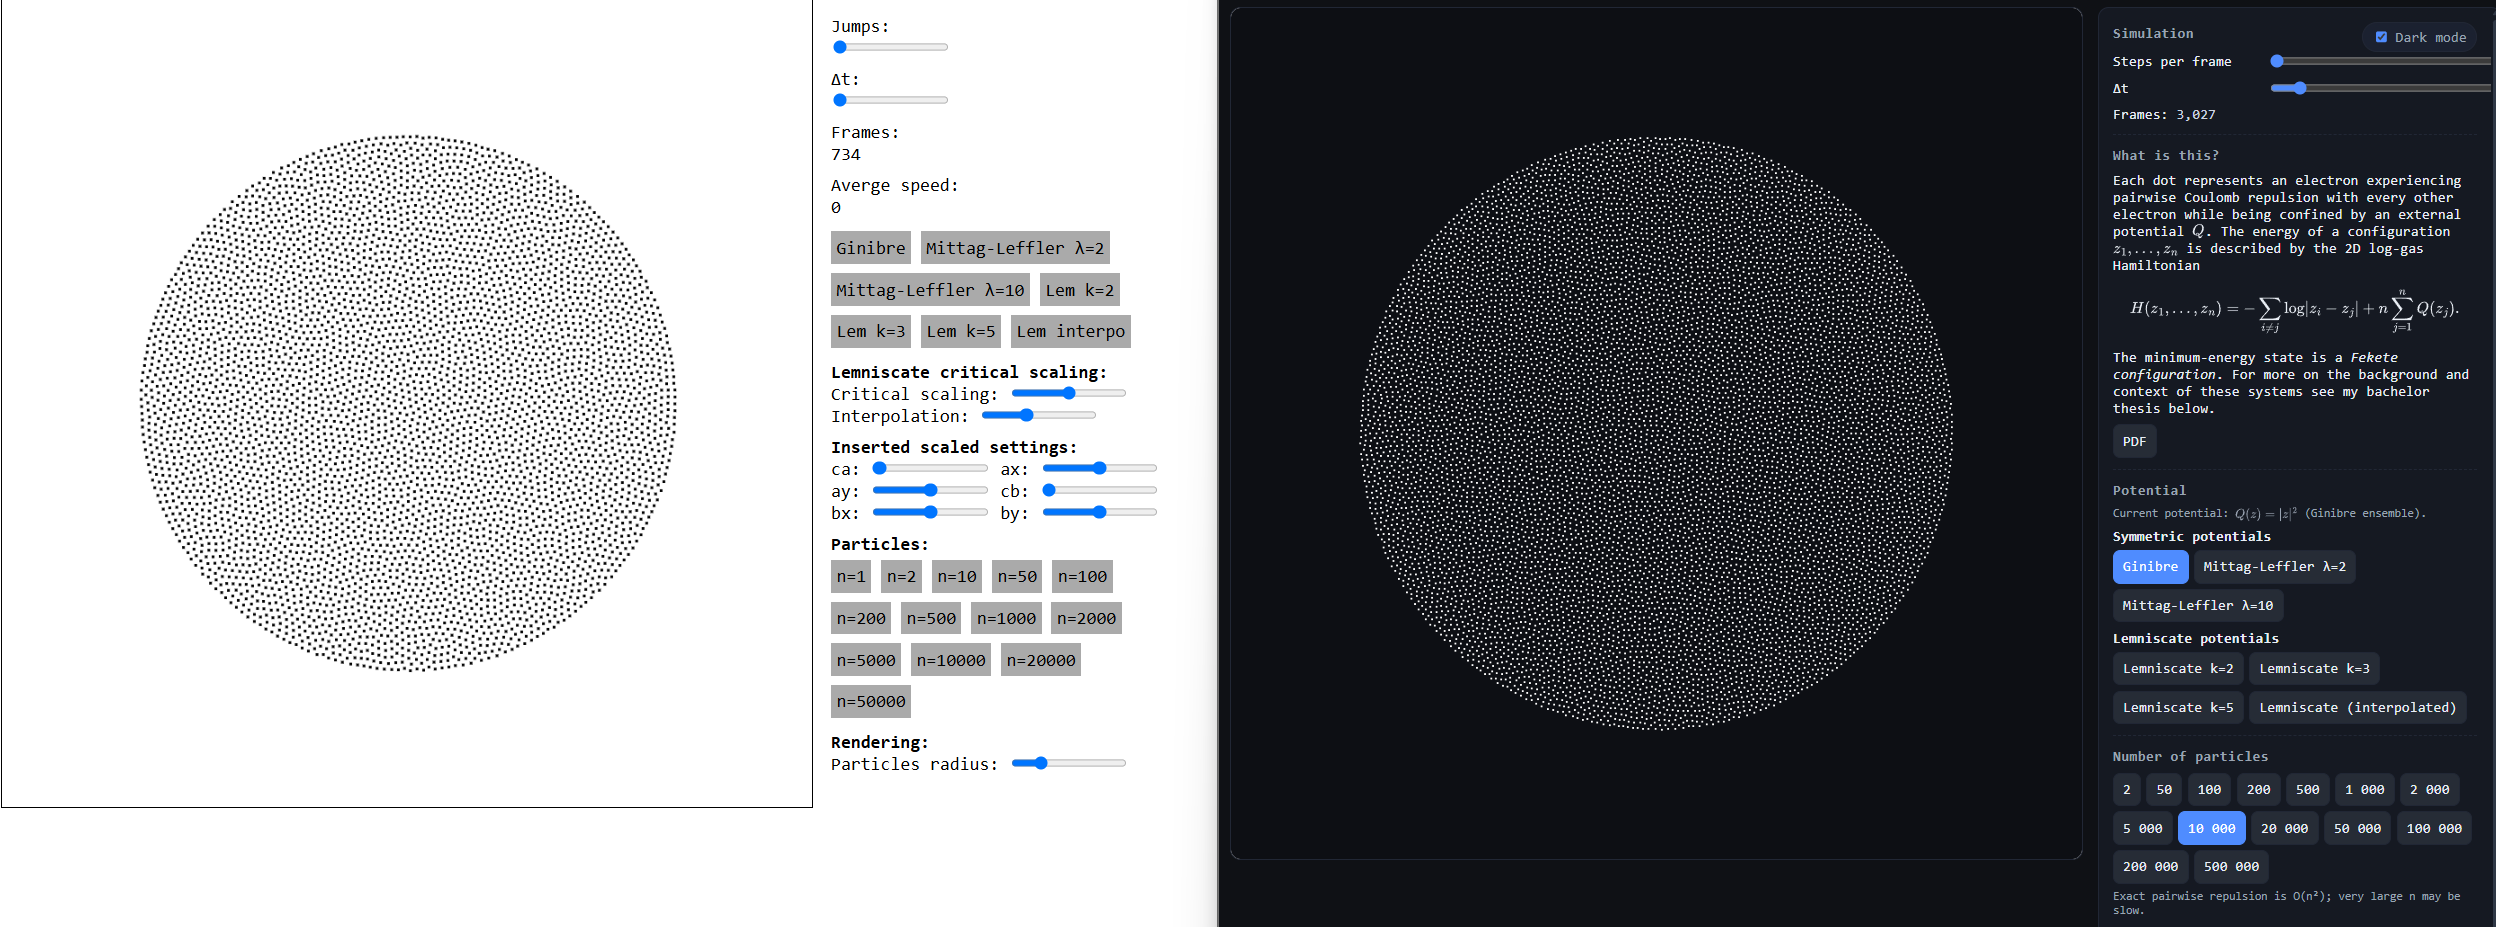Click the Interpolation slider
The image size is (2496, 927).
(1038, 416)
